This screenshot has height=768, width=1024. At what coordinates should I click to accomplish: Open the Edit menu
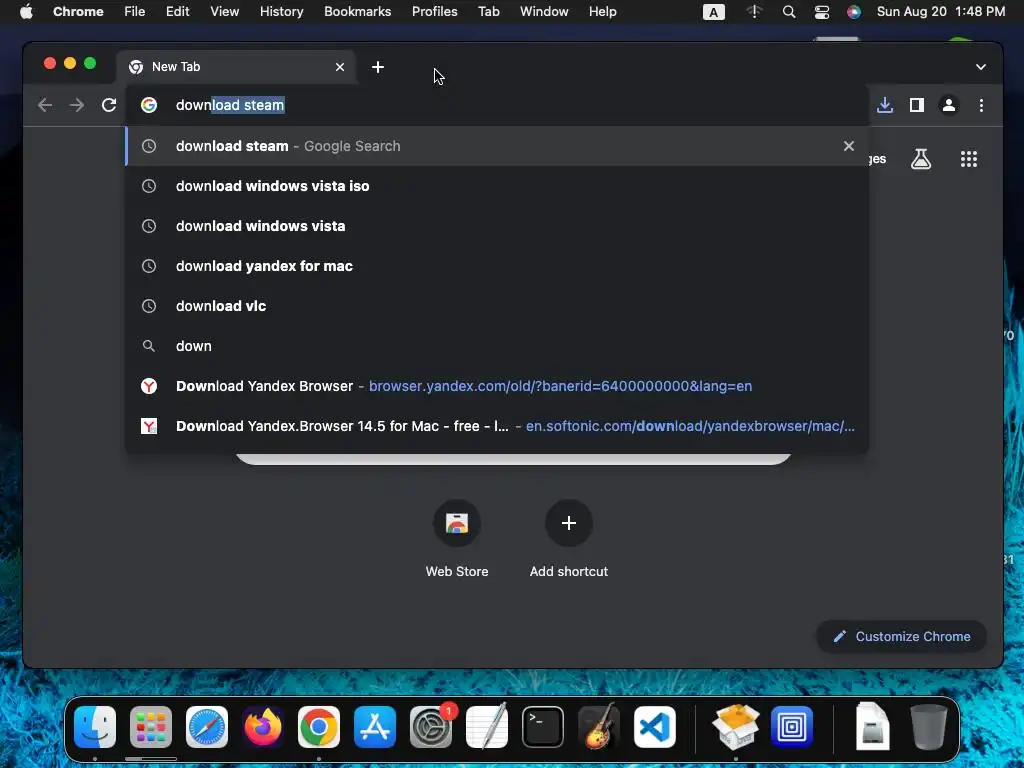(177, 12)
